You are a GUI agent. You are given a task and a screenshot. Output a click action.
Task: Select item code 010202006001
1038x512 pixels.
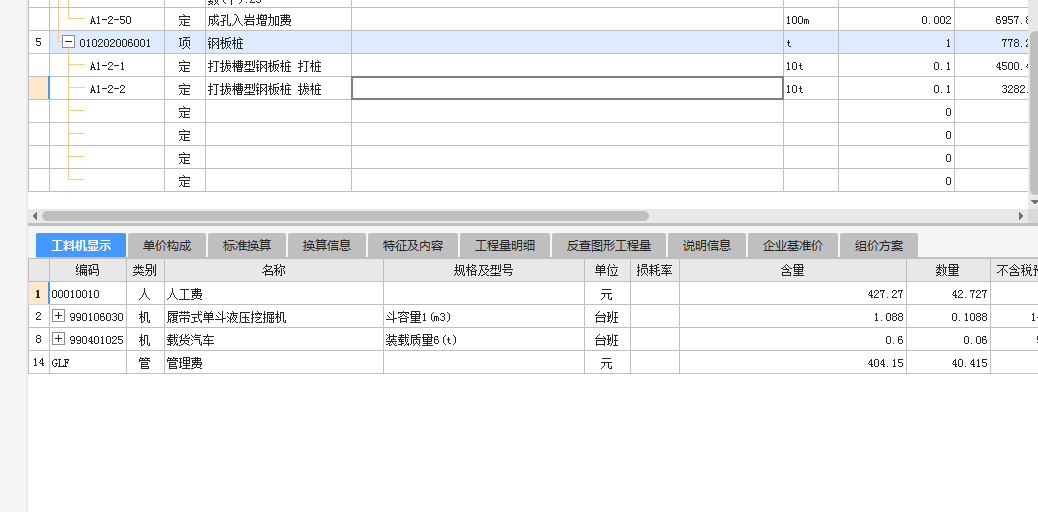[x=115, y=43]
